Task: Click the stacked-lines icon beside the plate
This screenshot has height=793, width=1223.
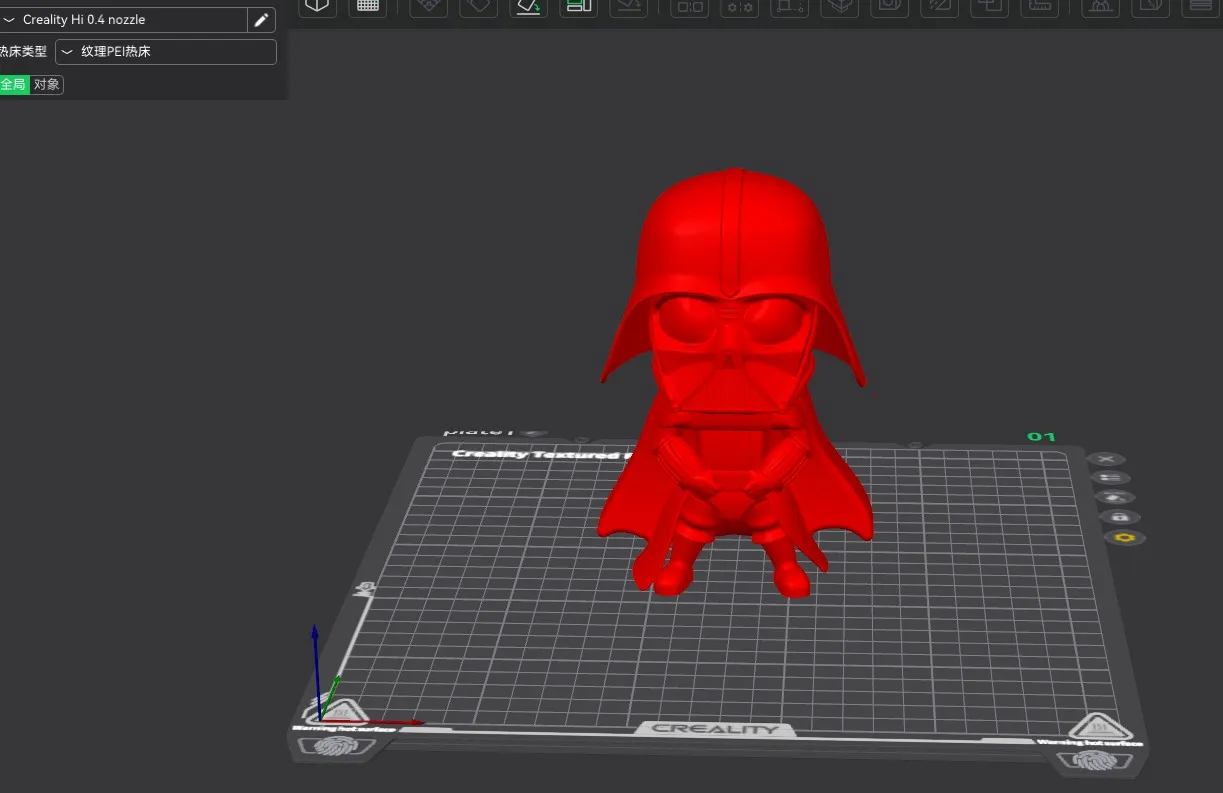Action: [x=1109, y=478]
